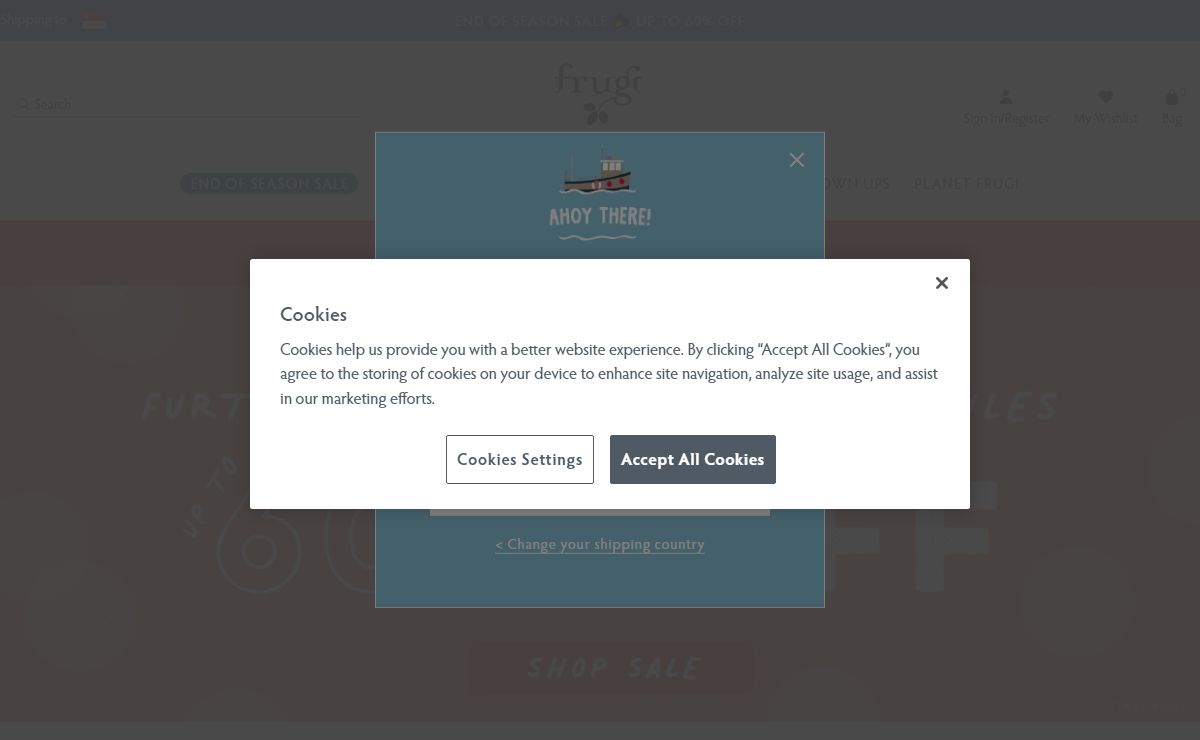Click the Frugi logo
The width and height of the screenshot is (1200, 740).
coord(598,94)
